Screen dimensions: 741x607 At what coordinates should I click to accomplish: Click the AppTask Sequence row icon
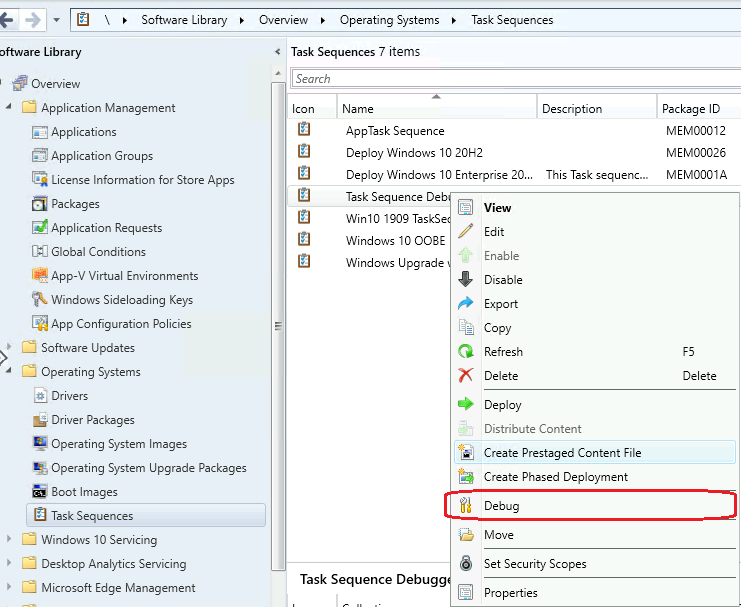tap(304, 129)
